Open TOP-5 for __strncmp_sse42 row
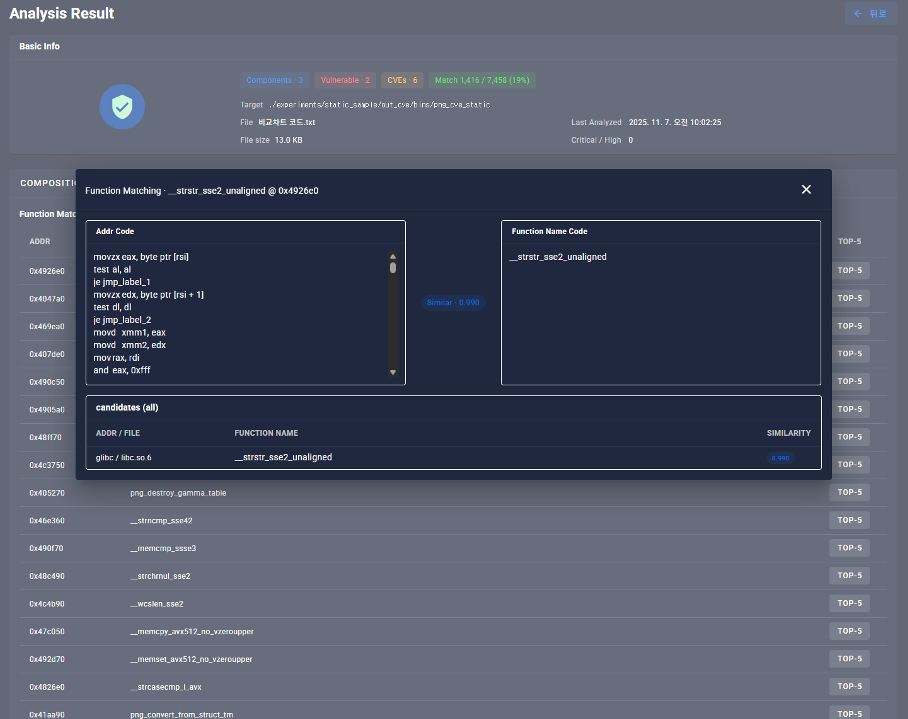The image size is (908, 719). click(x=849, y=520)
